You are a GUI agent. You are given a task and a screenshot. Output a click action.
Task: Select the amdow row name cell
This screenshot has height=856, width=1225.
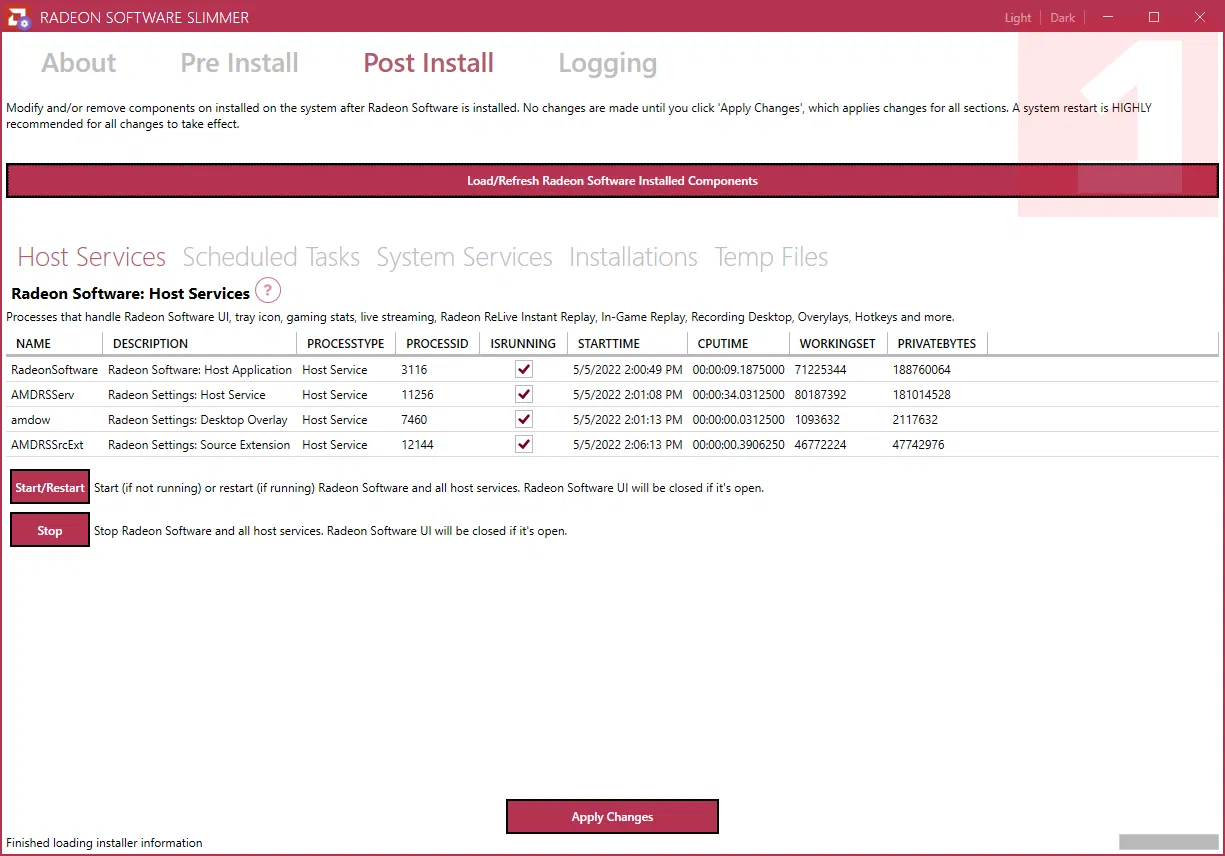coord(31,420)
